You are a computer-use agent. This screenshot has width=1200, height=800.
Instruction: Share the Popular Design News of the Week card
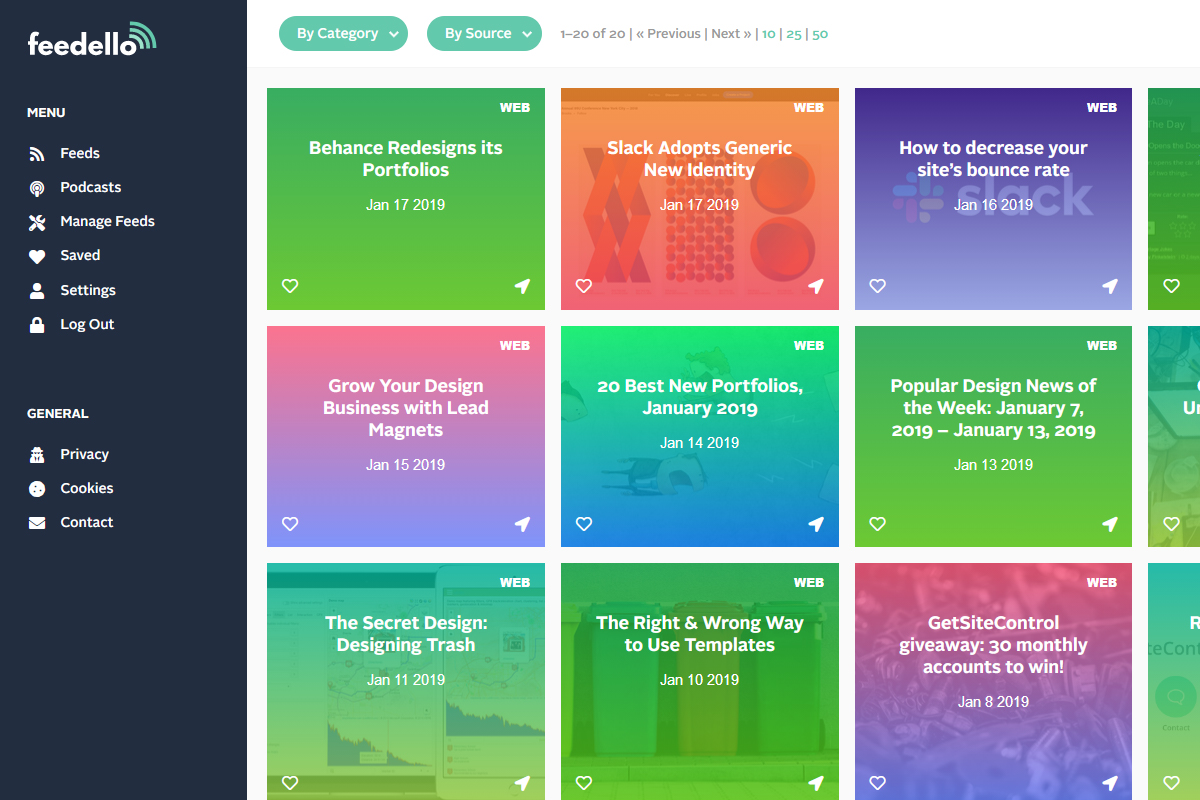click(1109, 524)
